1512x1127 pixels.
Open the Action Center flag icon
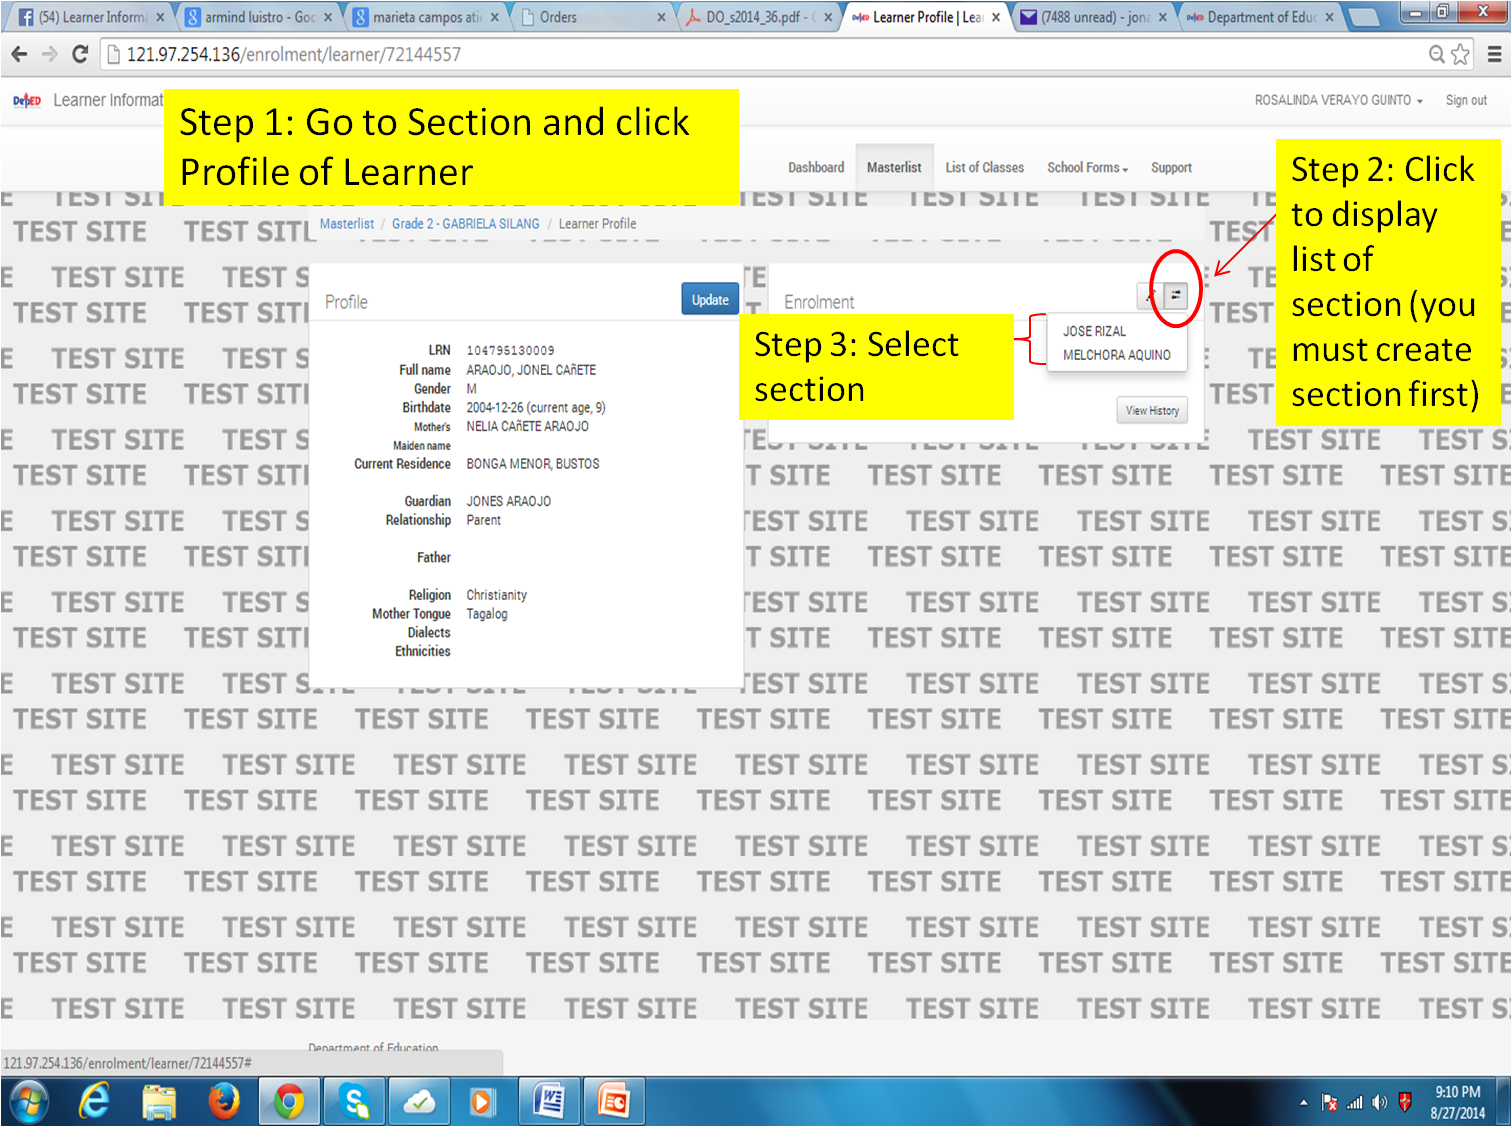1329,1102
